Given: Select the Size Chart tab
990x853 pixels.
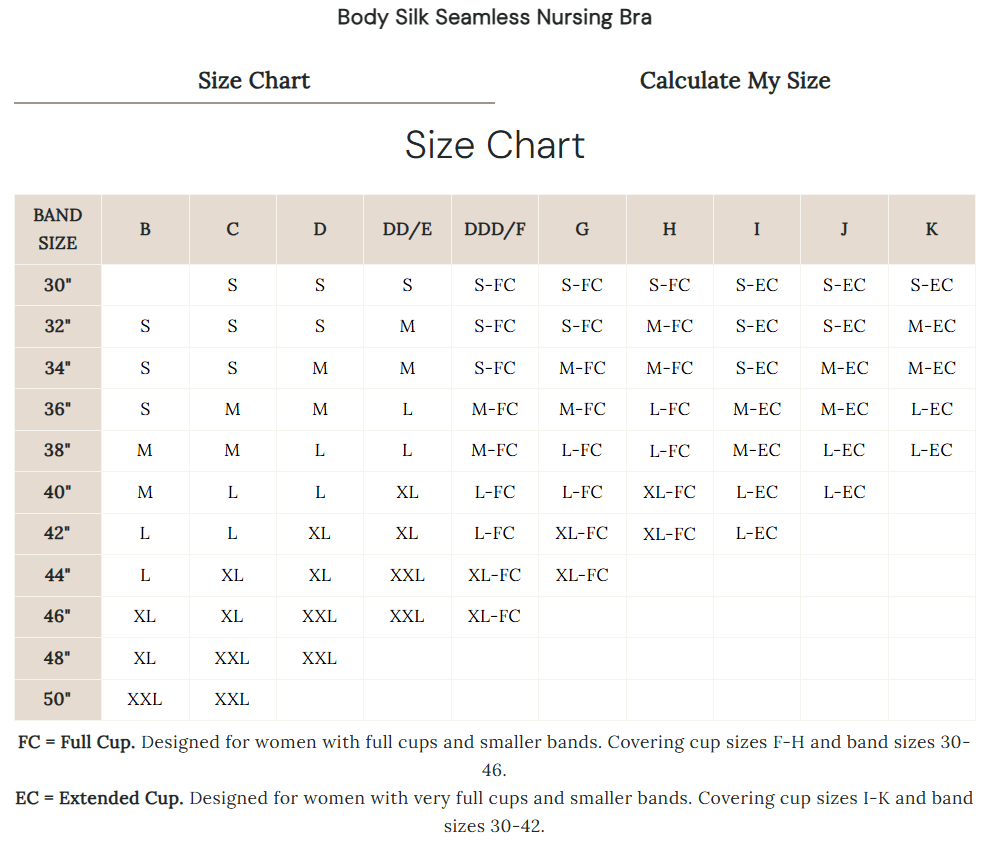Looking at the screenshot, I should [254, 81].
